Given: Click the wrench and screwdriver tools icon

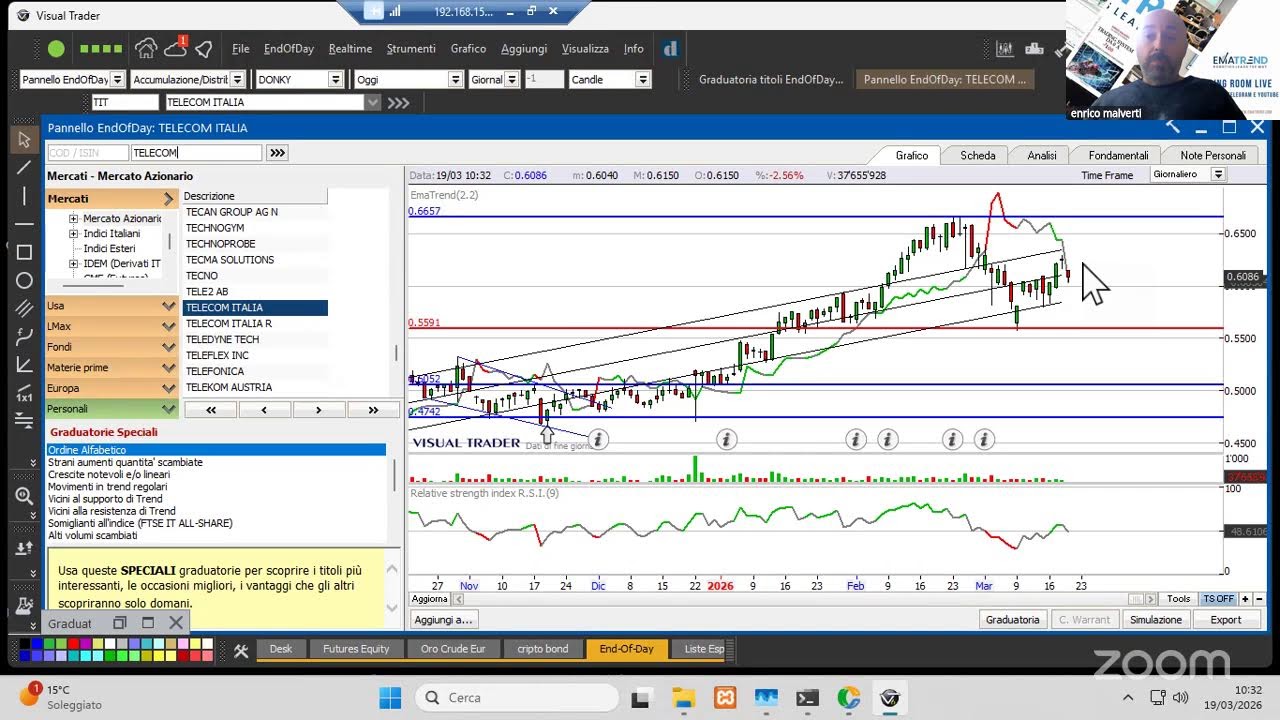Looking at the screenshot, I should 240,650.
